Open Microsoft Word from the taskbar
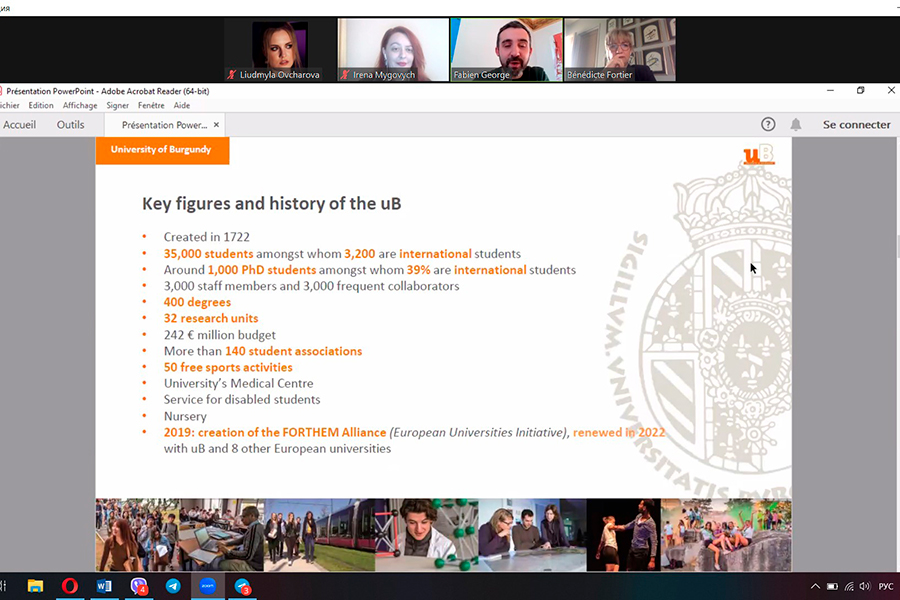This screenshot has height=600, width=900. pyautogui.click(x=104, y=586)
